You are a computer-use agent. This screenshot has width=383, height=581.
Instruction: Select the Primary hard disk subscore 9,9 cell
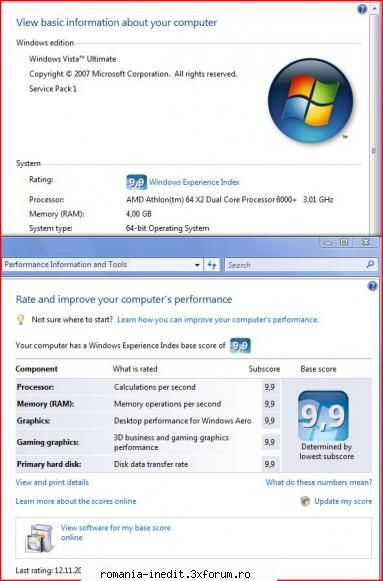pyautogui.click(x=270, y=464)
